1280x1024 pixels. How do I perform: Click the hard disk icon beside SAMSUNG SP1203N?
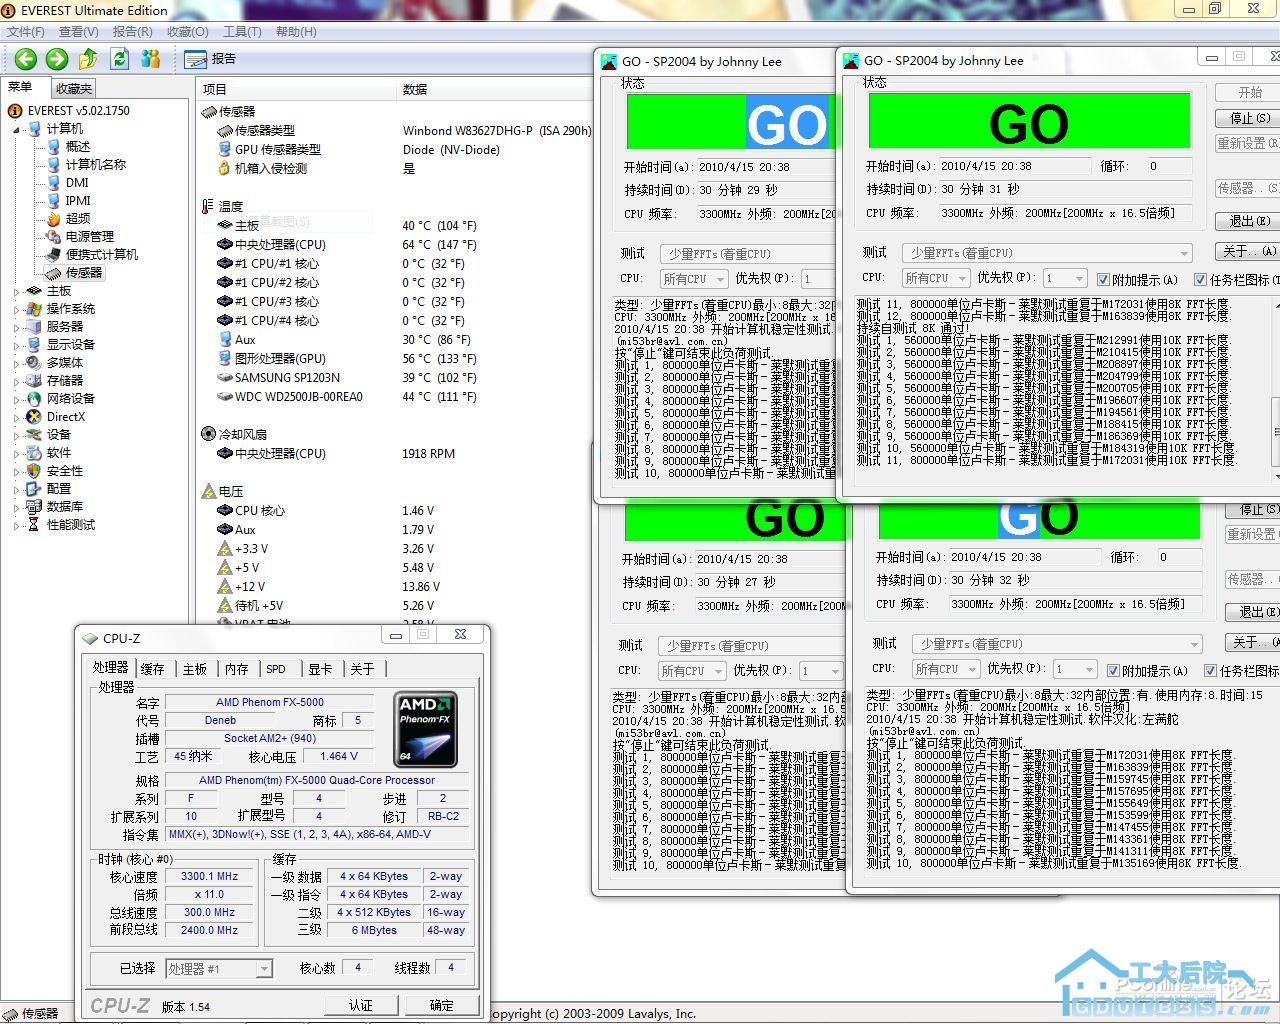coord(224,377)
